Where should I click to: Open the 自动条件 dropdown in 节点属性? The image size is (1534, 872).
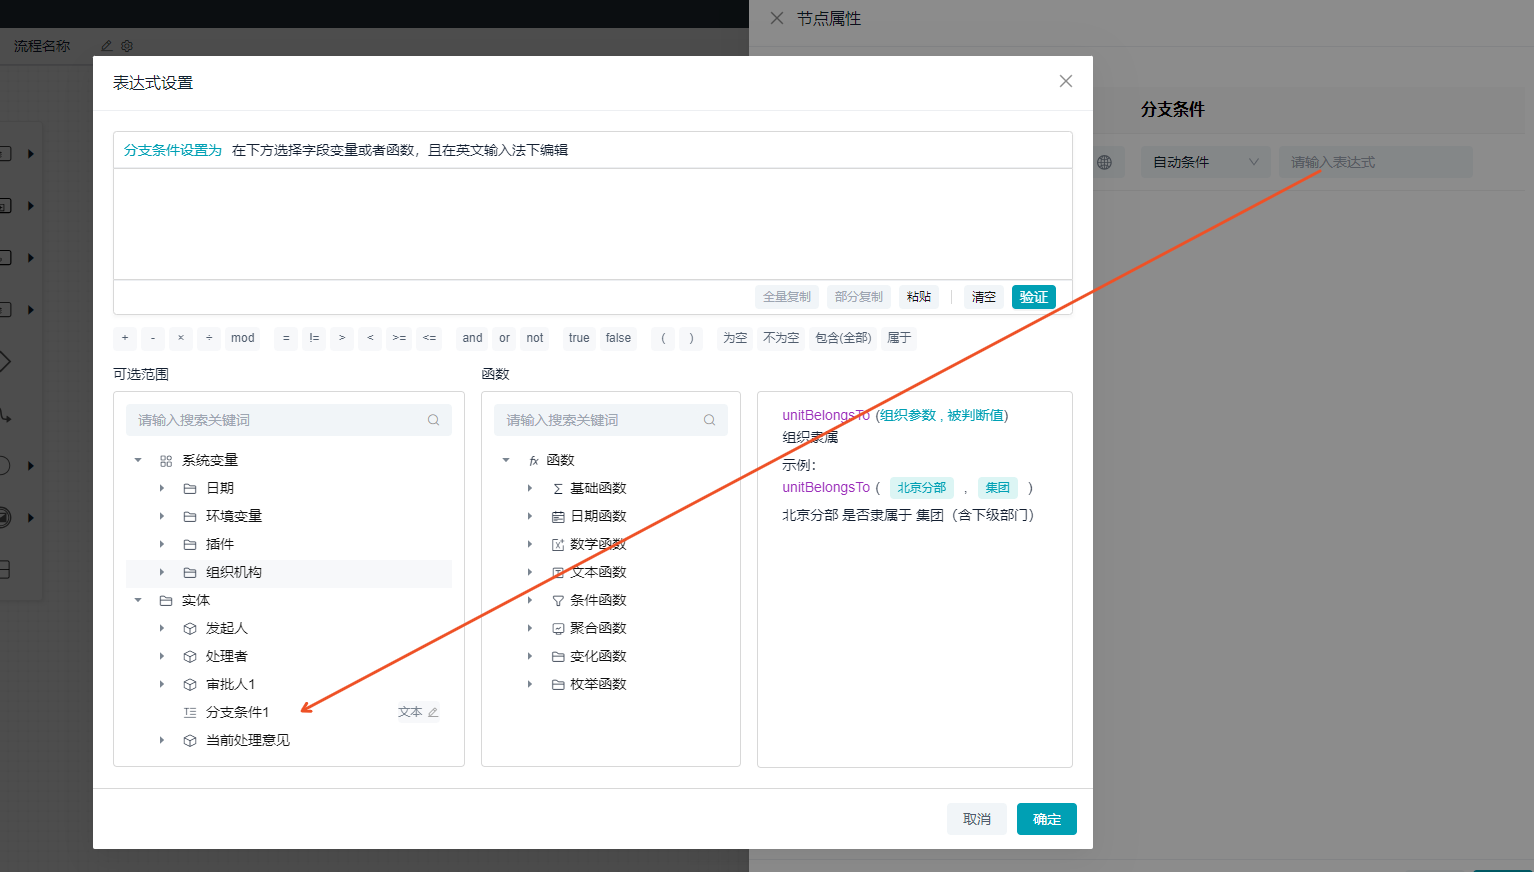point(1205,162)
